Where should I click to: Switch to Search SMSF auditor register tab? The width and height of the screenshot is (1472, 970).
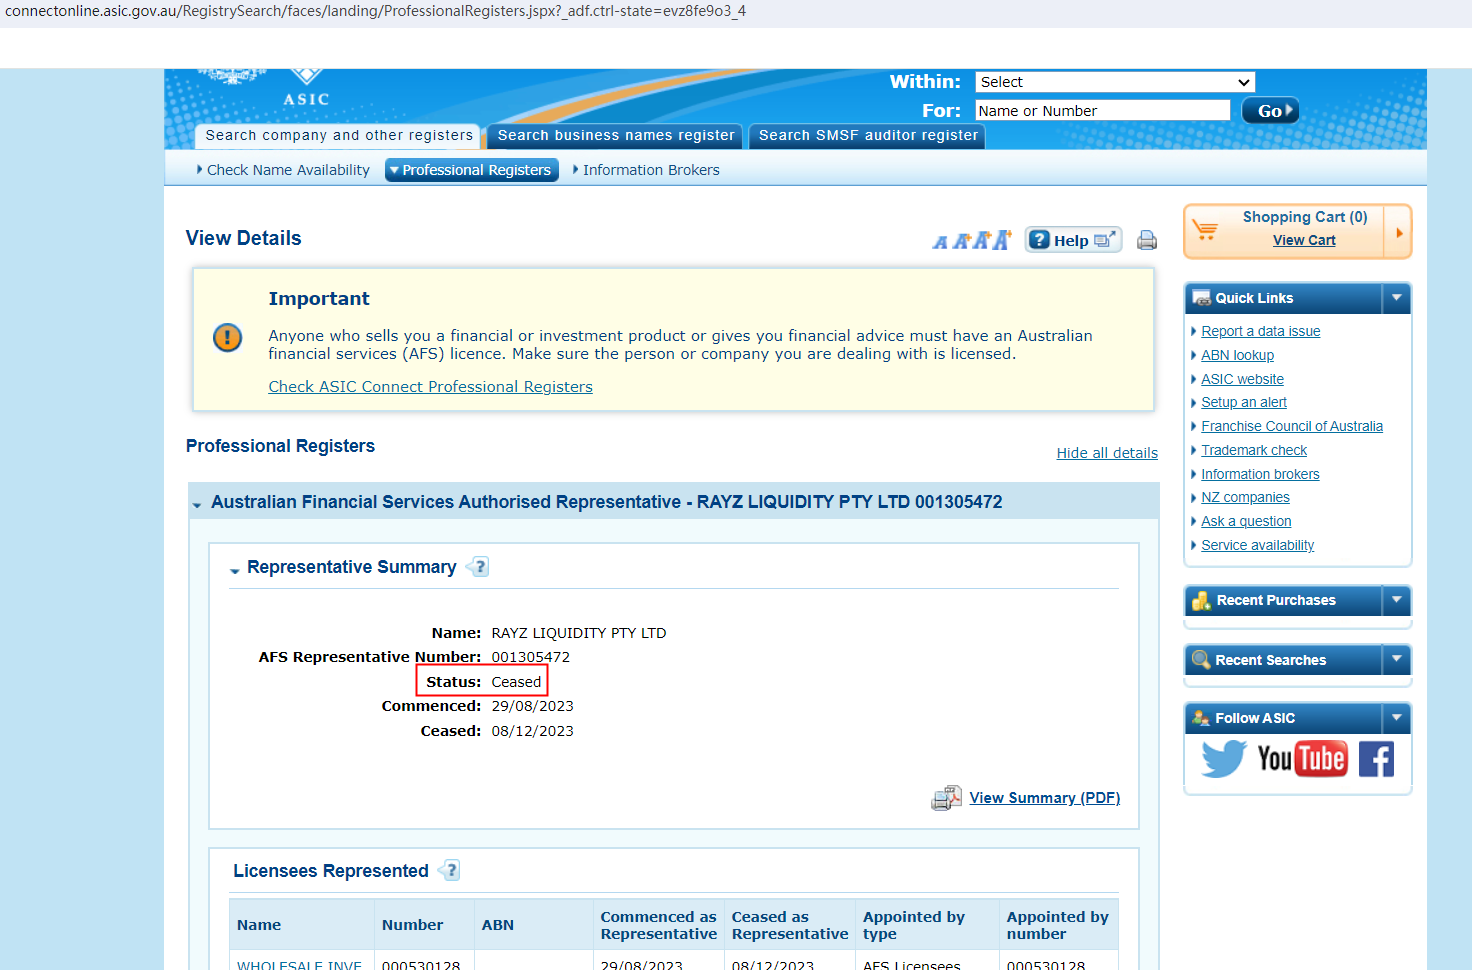pyautogui.click(x=868, y=136)
